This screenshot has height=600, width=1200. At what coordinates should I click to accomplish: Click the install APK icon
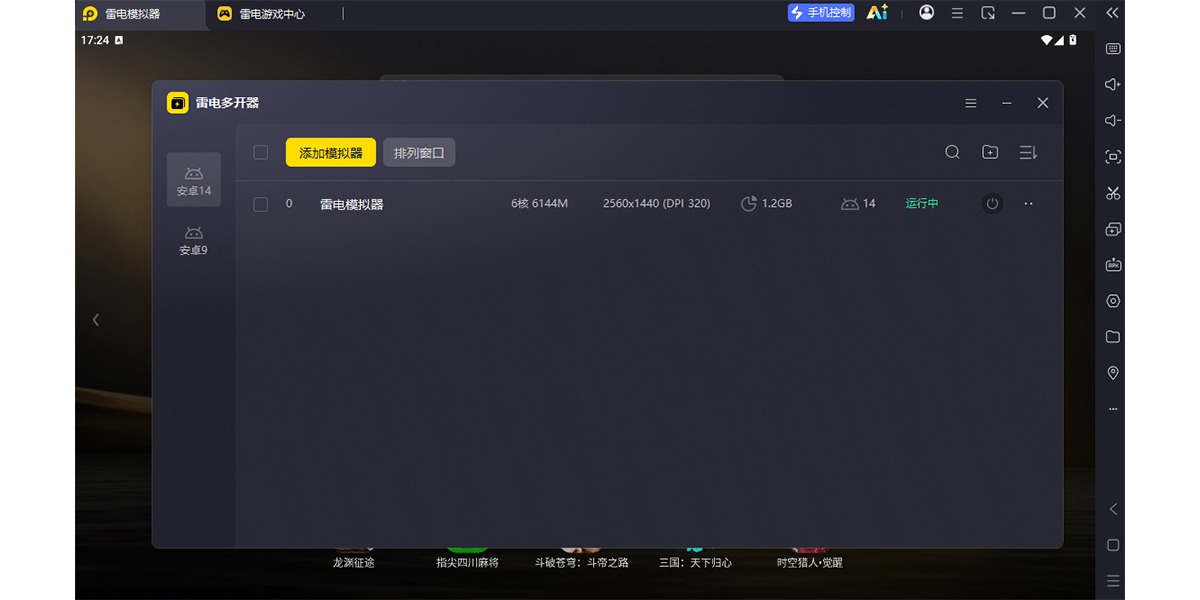1113,265
